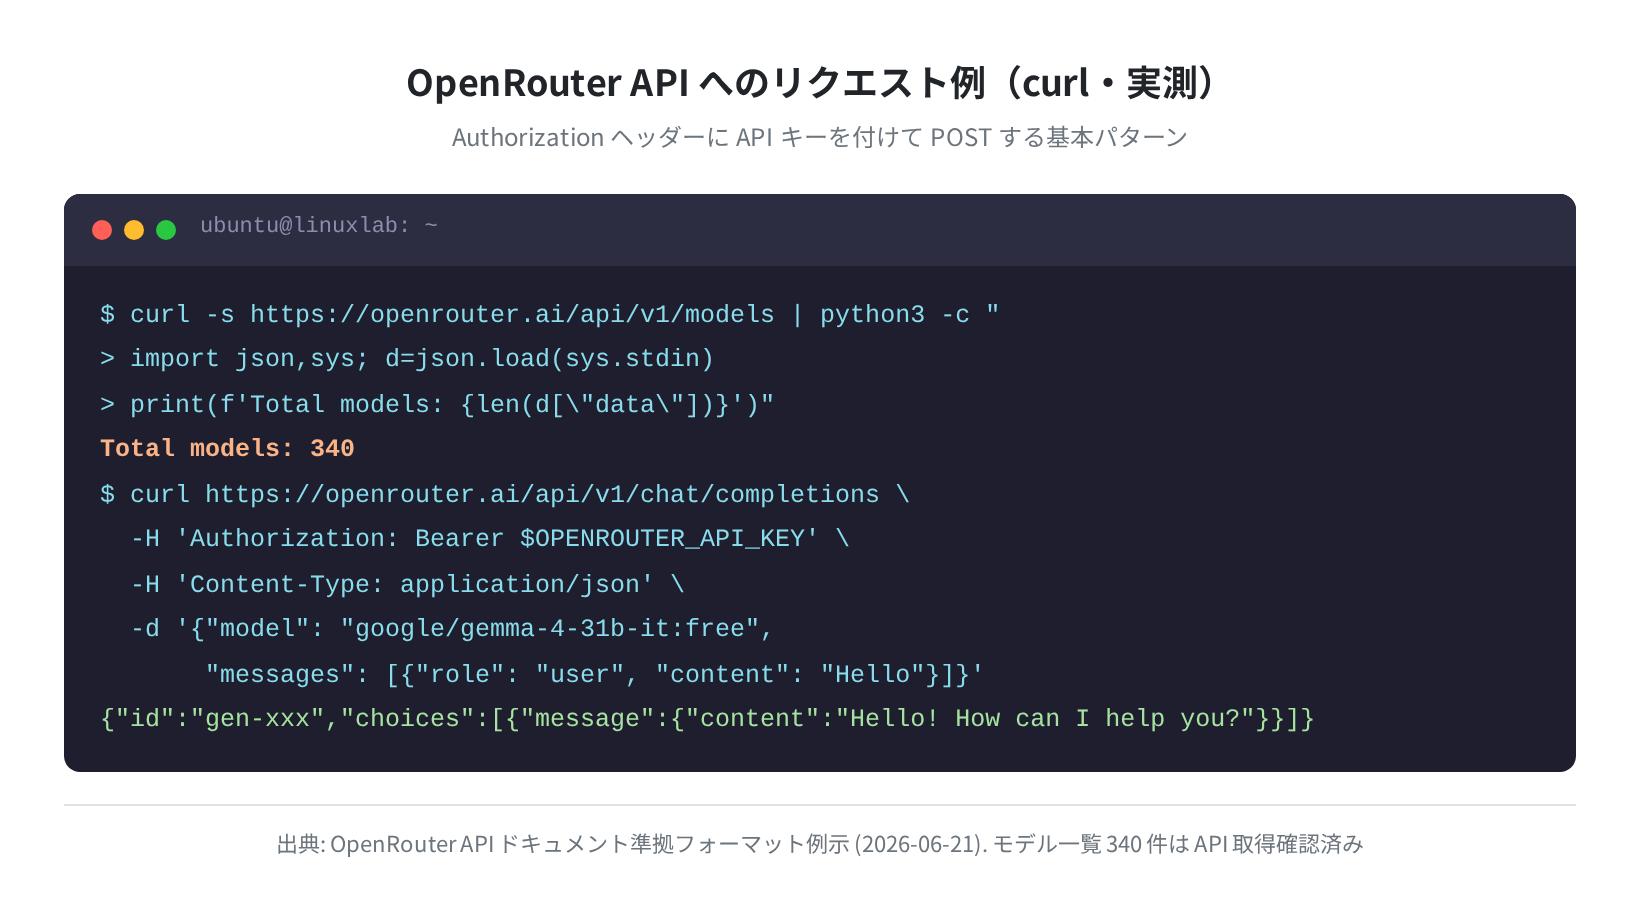The height and width of the screenshot is (898, 1640).
Task: Click the heading 'OpenRouter API へのリクエスト例'
Action: tap(813, 83)
